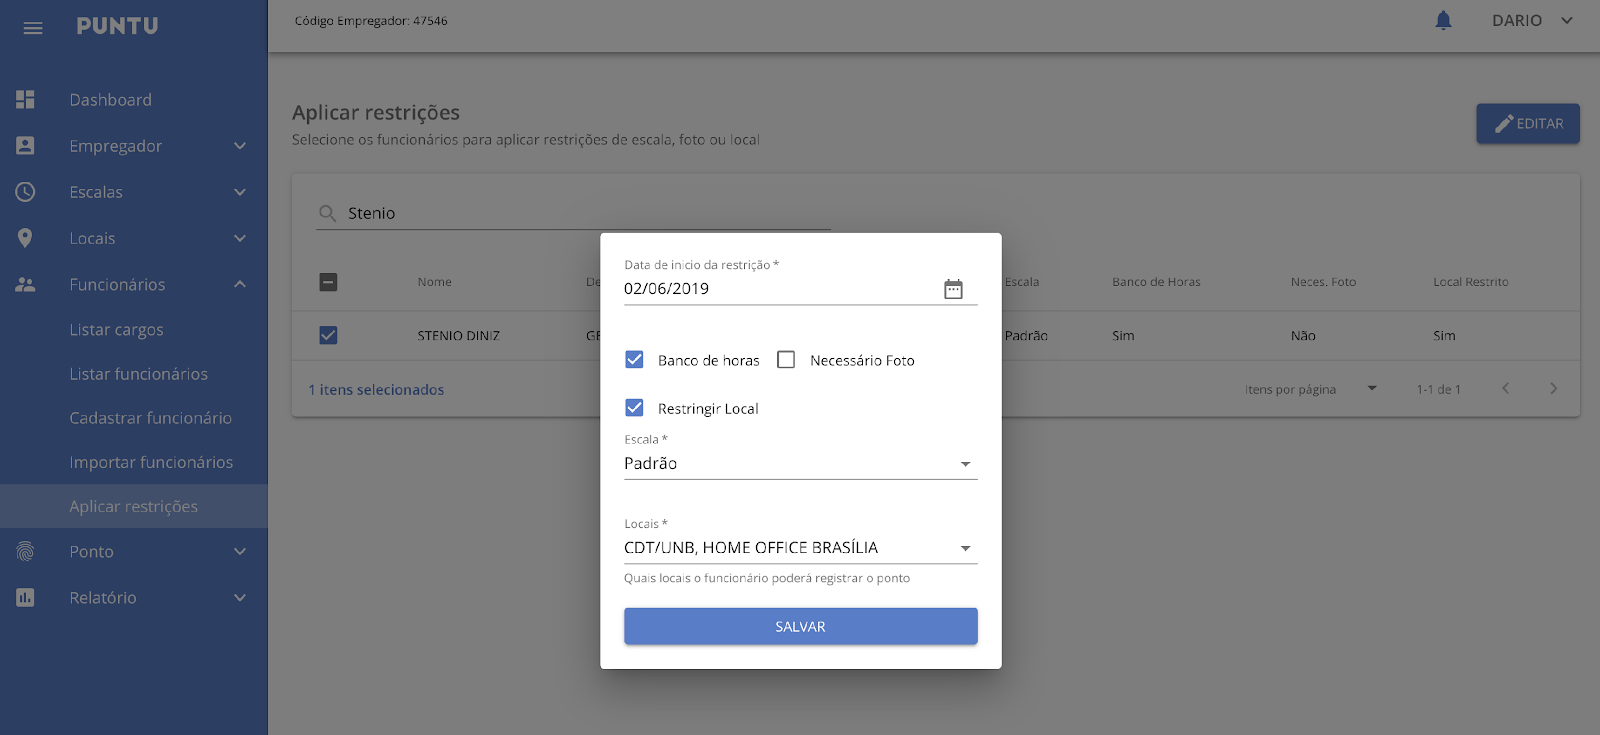Click the SALVAR button
1600x735 pixels.
tap(800, 627)
